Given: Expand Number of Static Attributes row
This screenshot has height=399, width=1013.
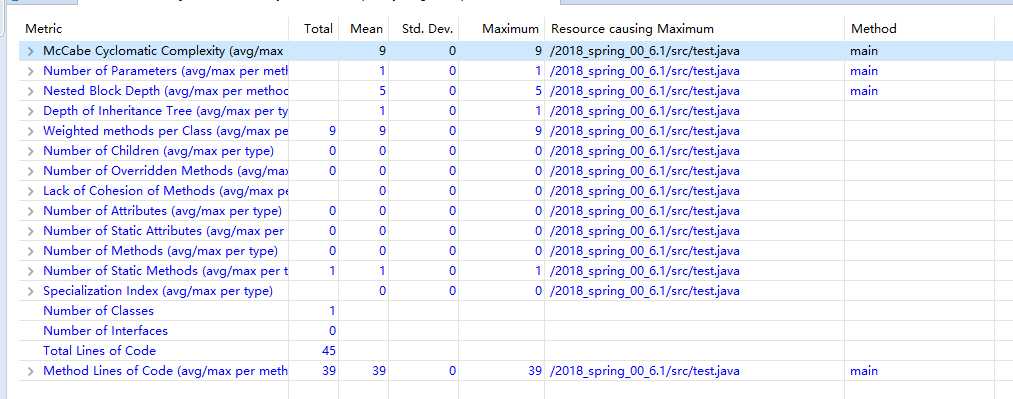Looking at the screenshot, I should point(30,231).
